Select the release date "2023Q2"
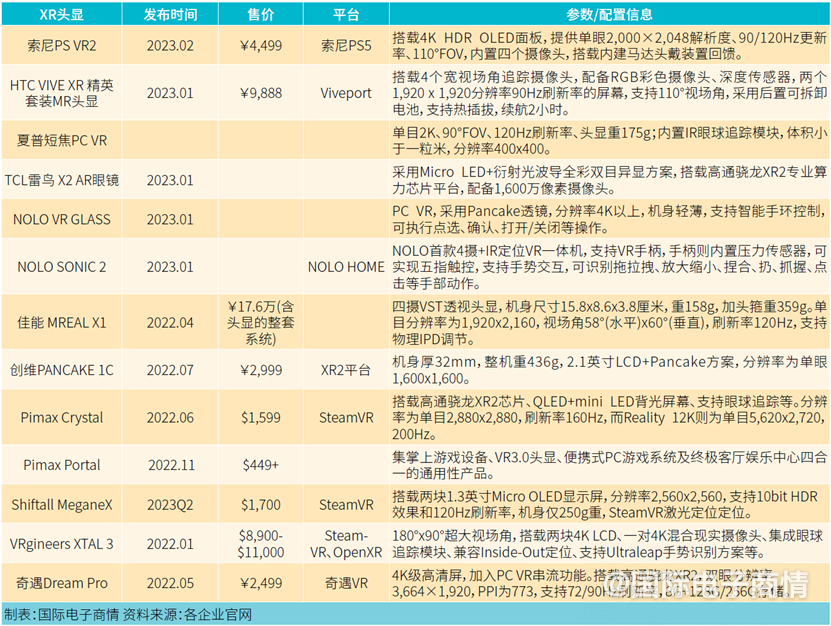The width and height of the screenshot is (831, 626). [170, 505]
